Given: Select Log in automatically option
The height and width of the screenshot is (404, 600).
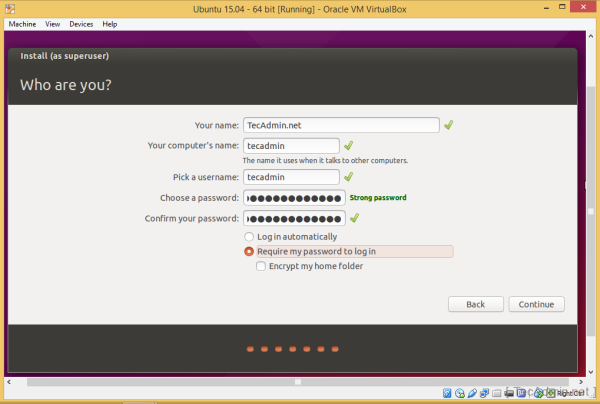Looking at the screenshot, I should (249, 237).
